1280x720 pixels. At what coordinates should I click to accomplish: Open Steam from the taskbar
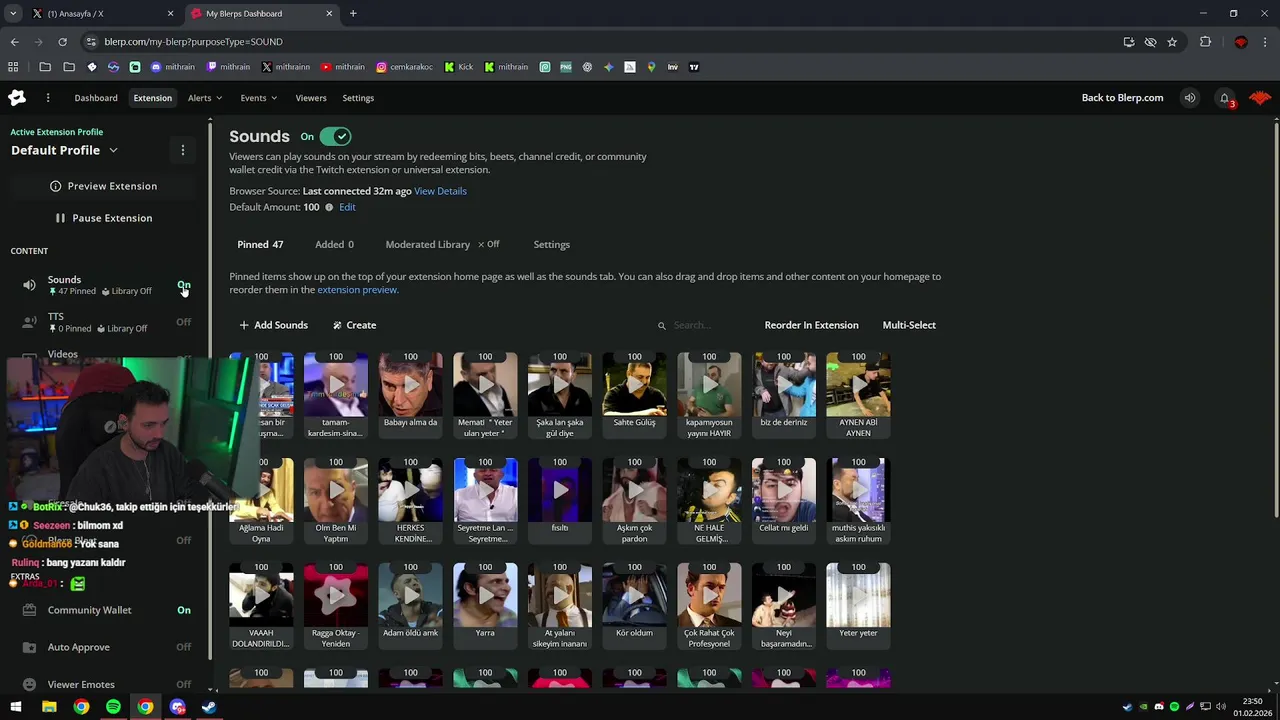click(x=209, y=707)
